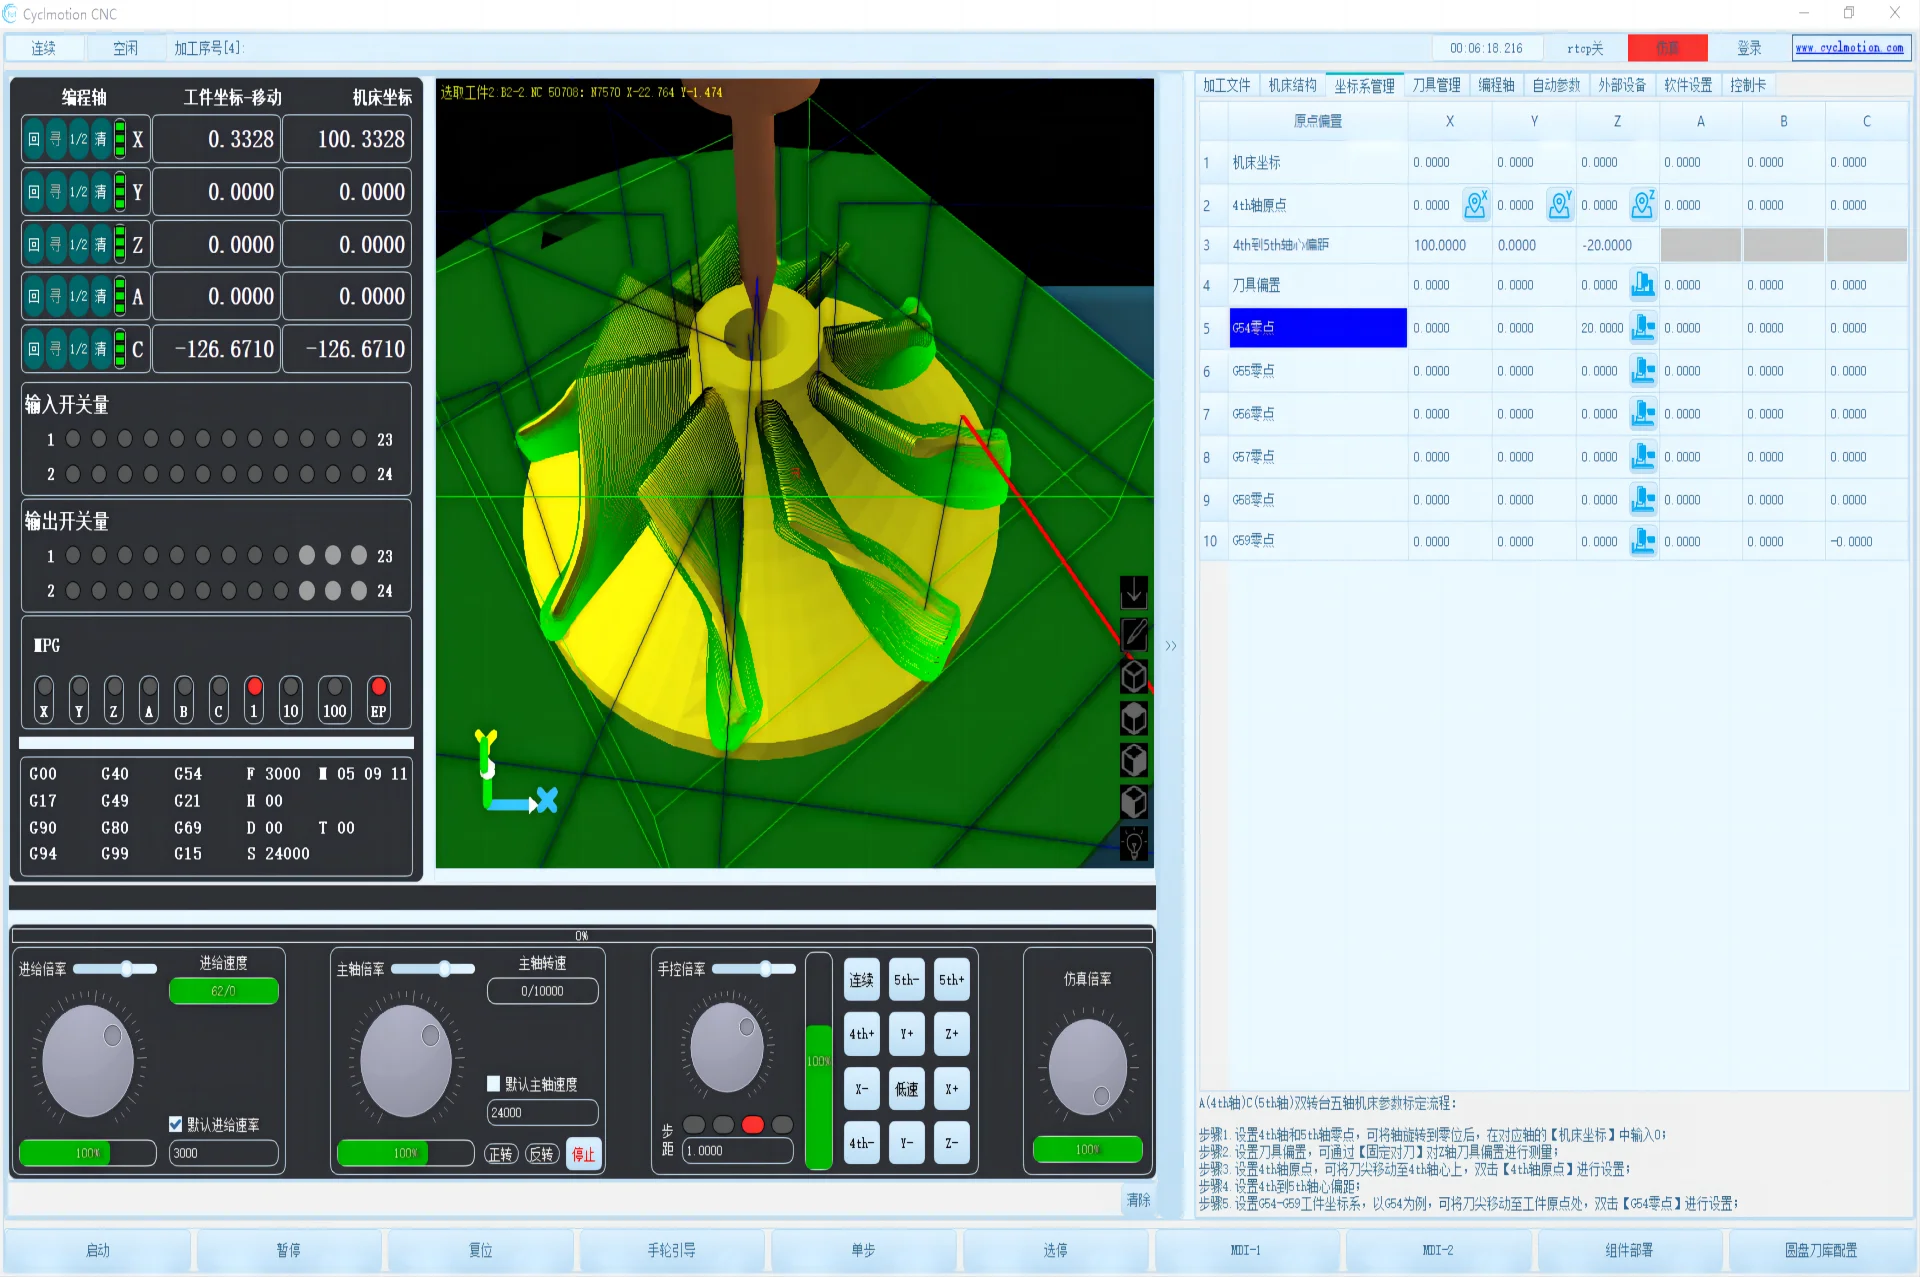Viewport: 1920px width, 1277px height.
Task: Toggle the default feed rate checkbox
Action: point(176,1124)
